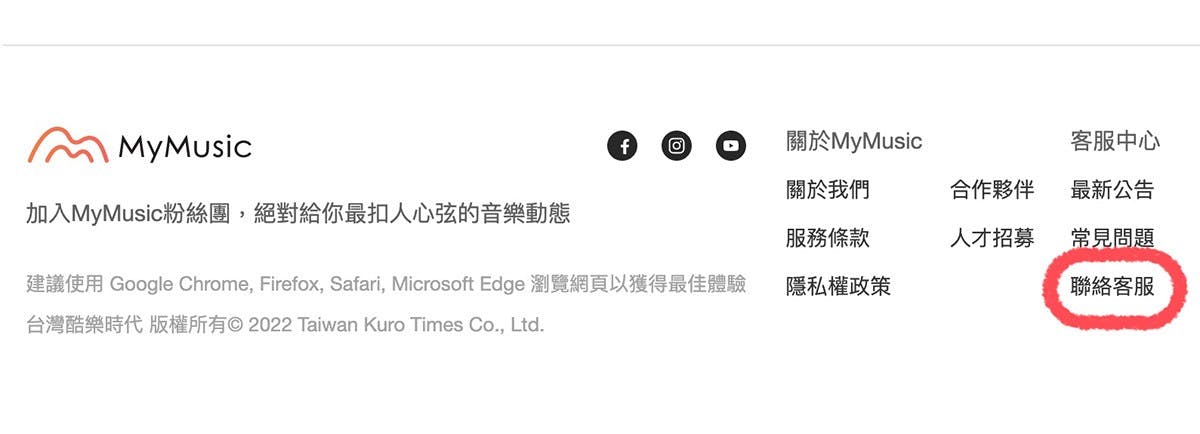
Task: Open the 常見問題 link
Action: tap(1112, 238)
